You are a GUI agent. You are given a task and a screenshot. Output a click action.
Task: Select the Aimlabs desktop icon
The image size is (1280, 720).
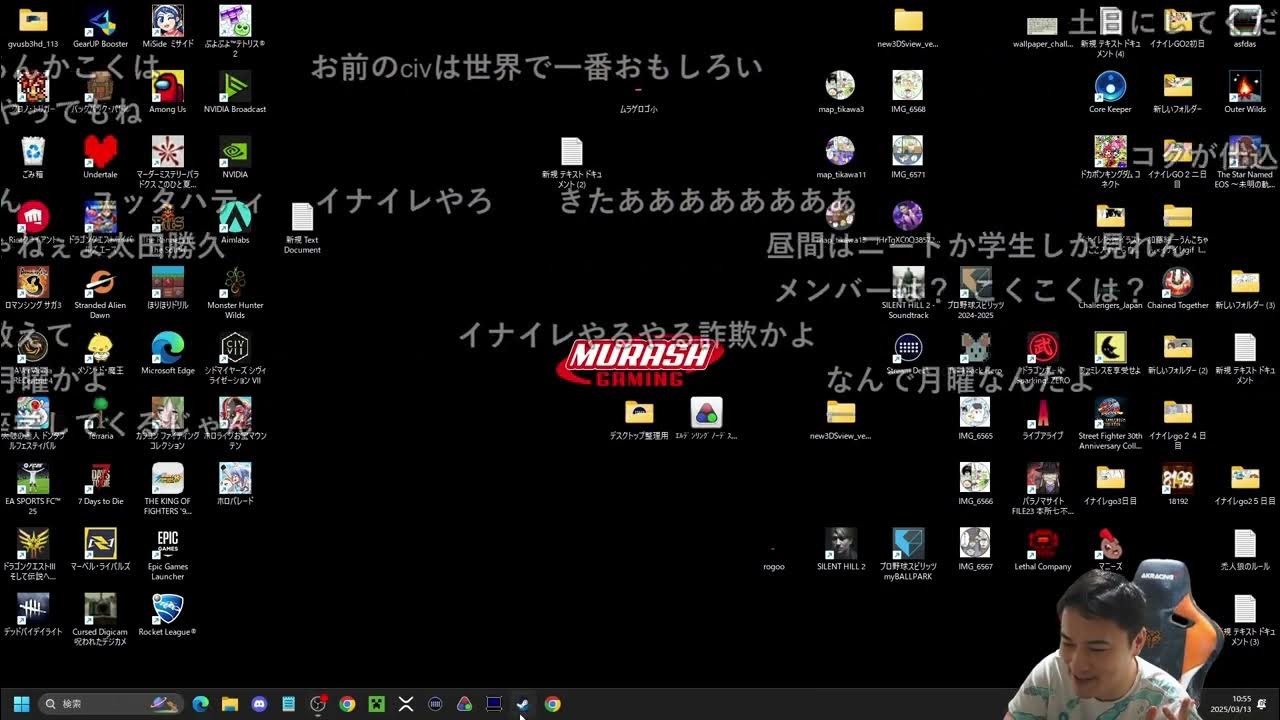(x=235, y=217)
